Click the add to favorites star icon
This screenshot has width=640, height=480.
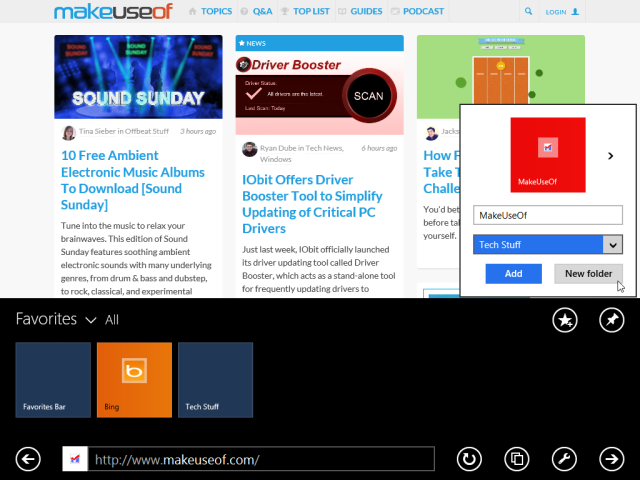point(565,320)
